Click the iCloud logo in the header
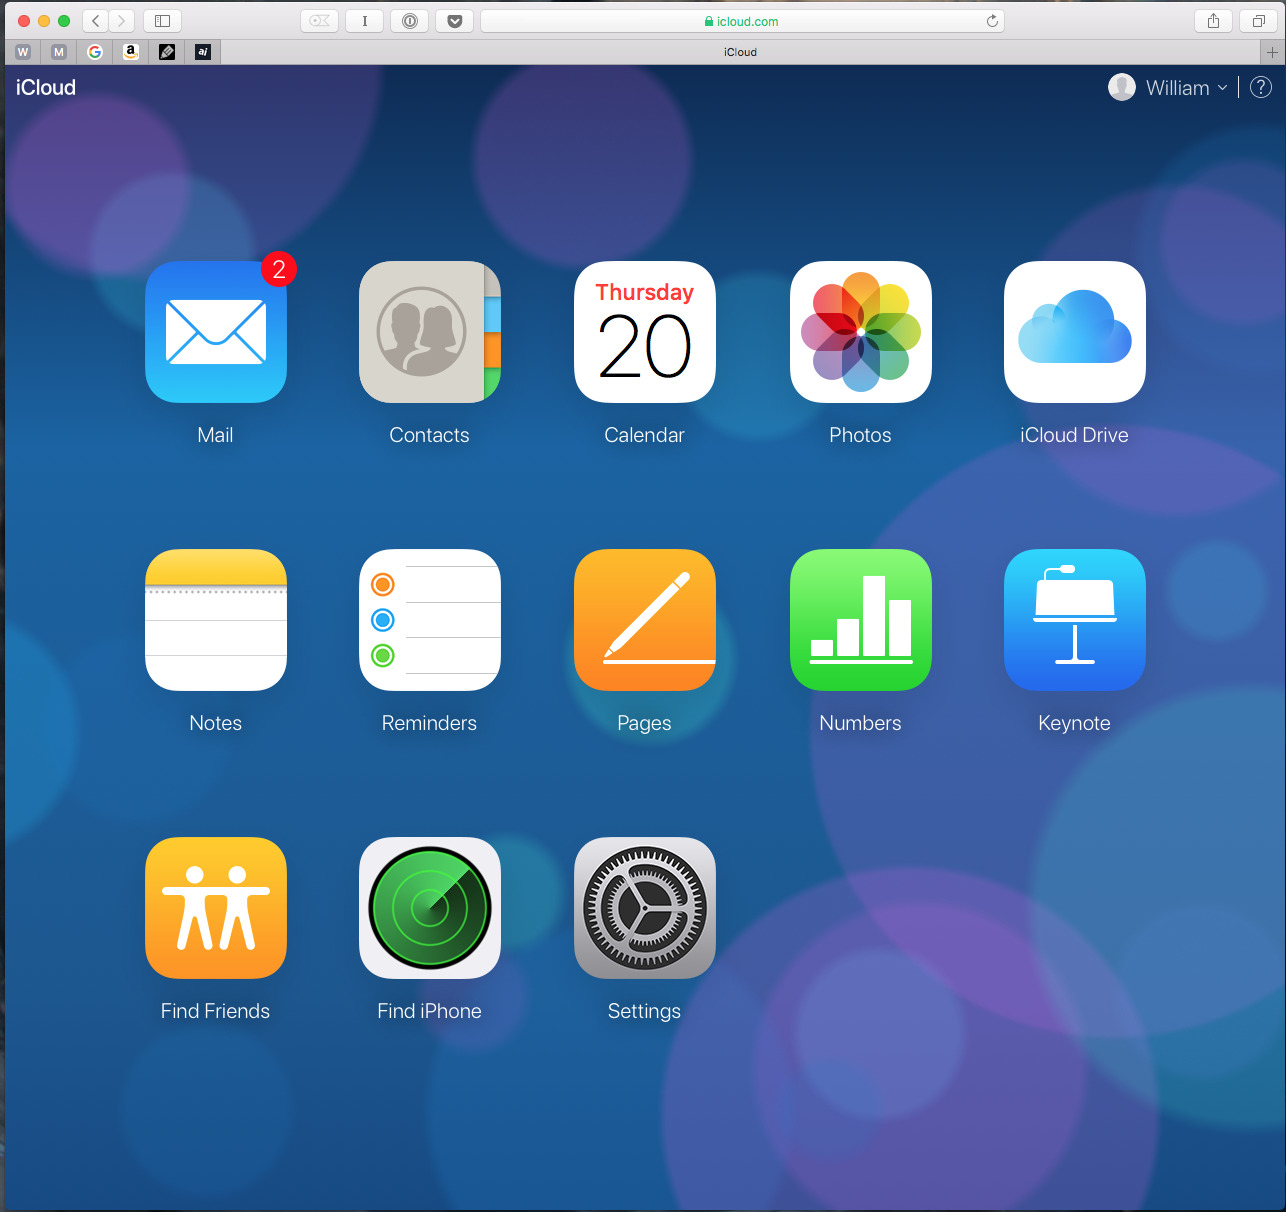 [46, 88]
